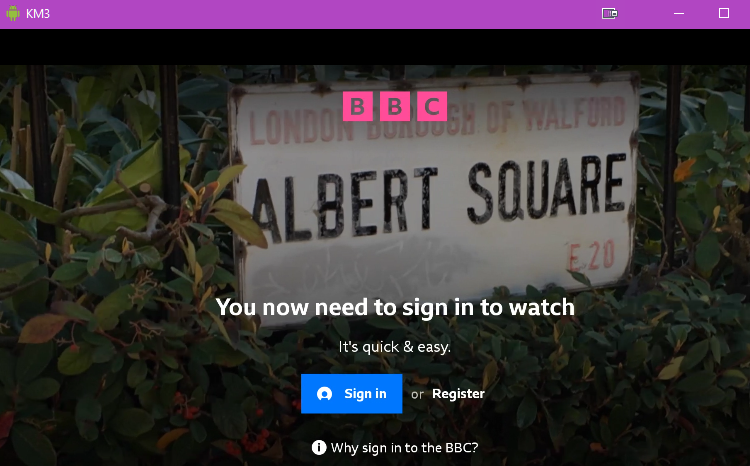The width and height of the screenshot is (750, 466).
Task: Click the KM3 window title text
Action: click(38, 14)
